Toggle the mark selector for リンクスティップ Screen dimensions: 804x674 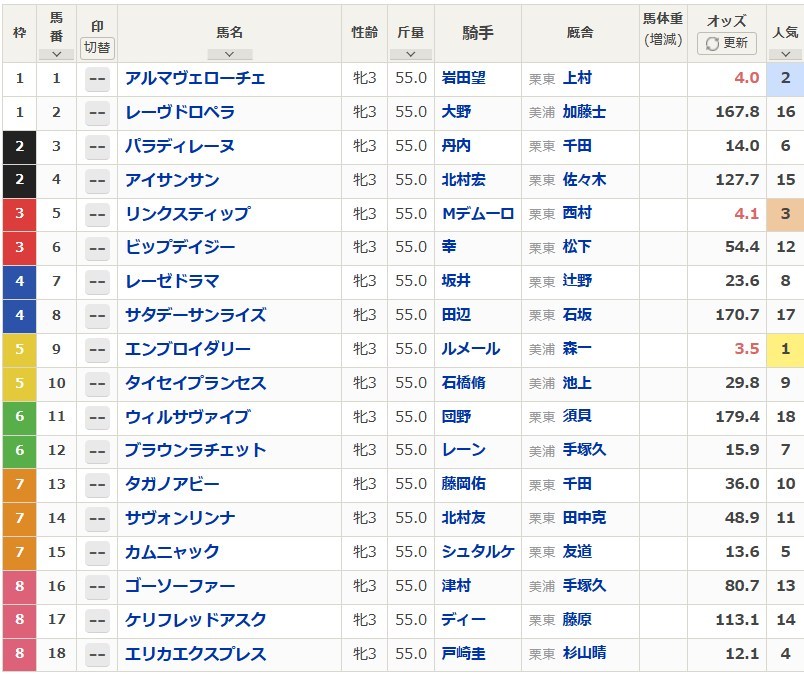(x=97, y=214)
